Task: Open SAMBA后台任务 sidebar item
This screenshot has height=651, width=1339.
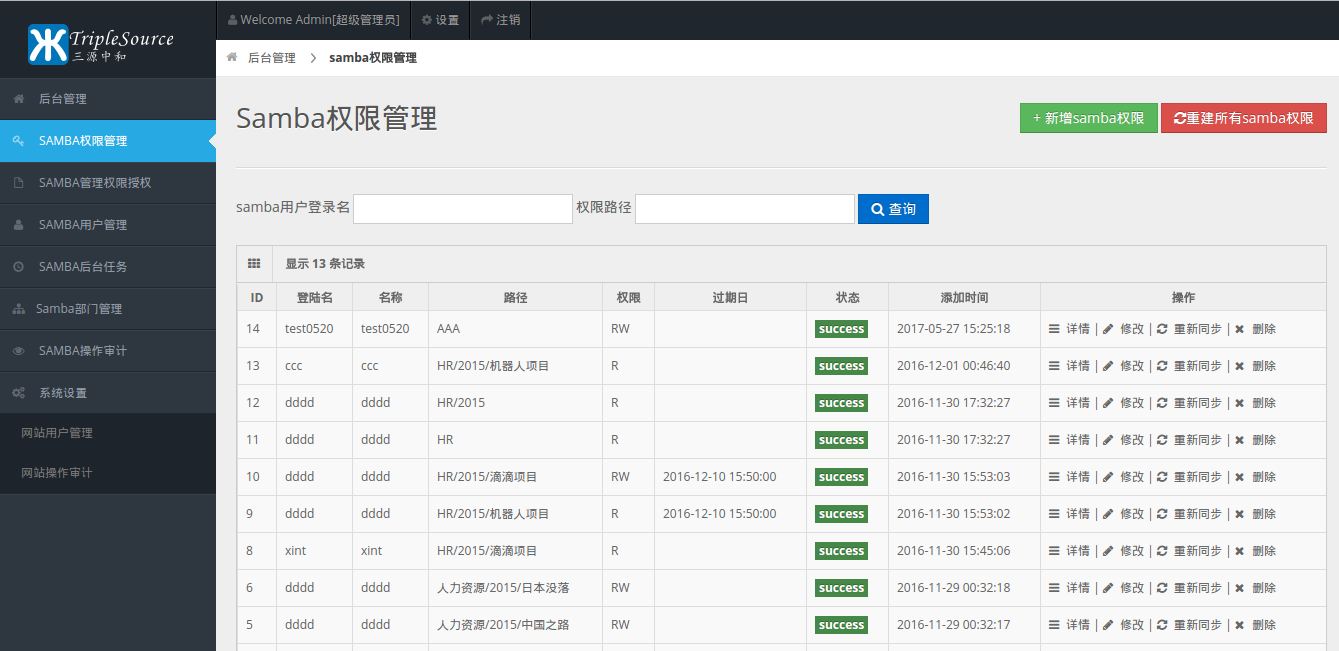Action: pos(108,267)
